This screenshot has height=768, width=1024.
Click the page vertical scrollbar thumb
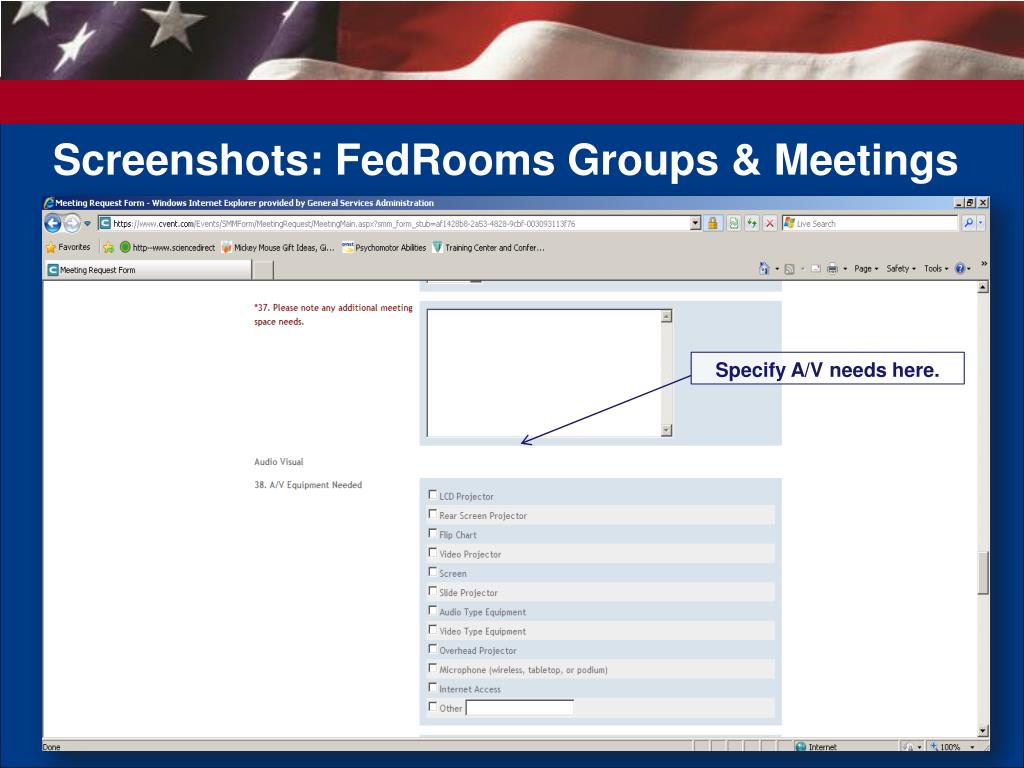coord(983,573)
